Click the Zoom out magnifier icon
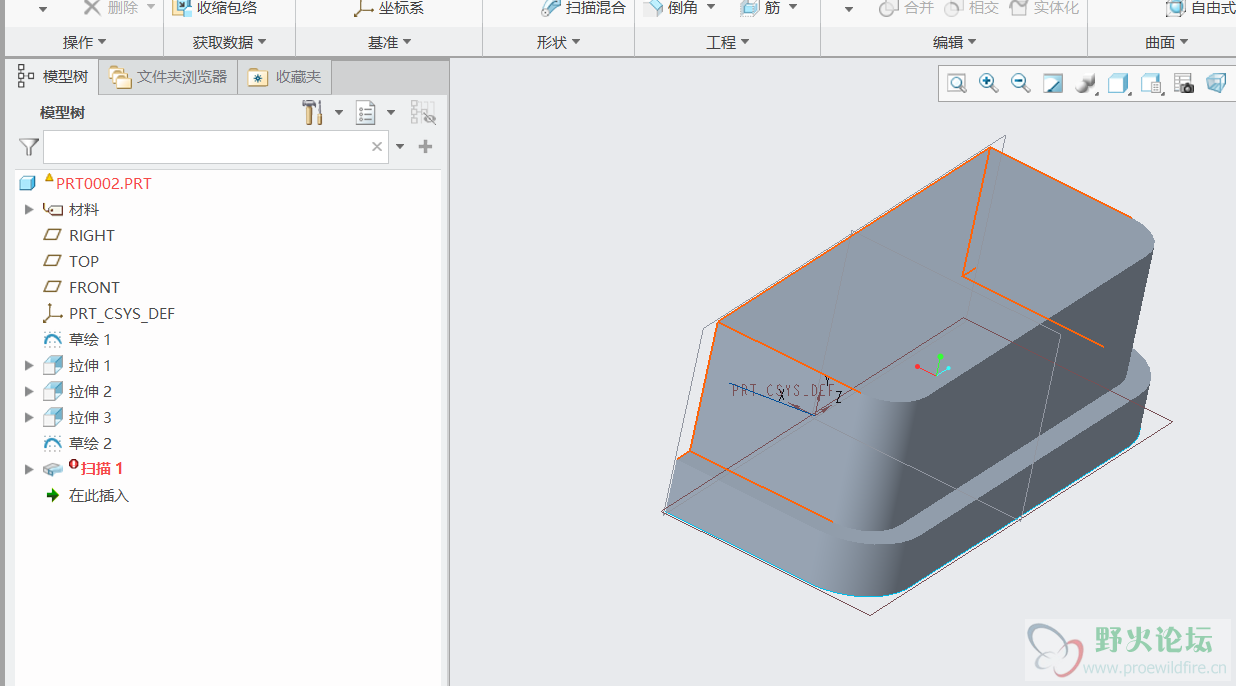 (x=1021, y=84)
